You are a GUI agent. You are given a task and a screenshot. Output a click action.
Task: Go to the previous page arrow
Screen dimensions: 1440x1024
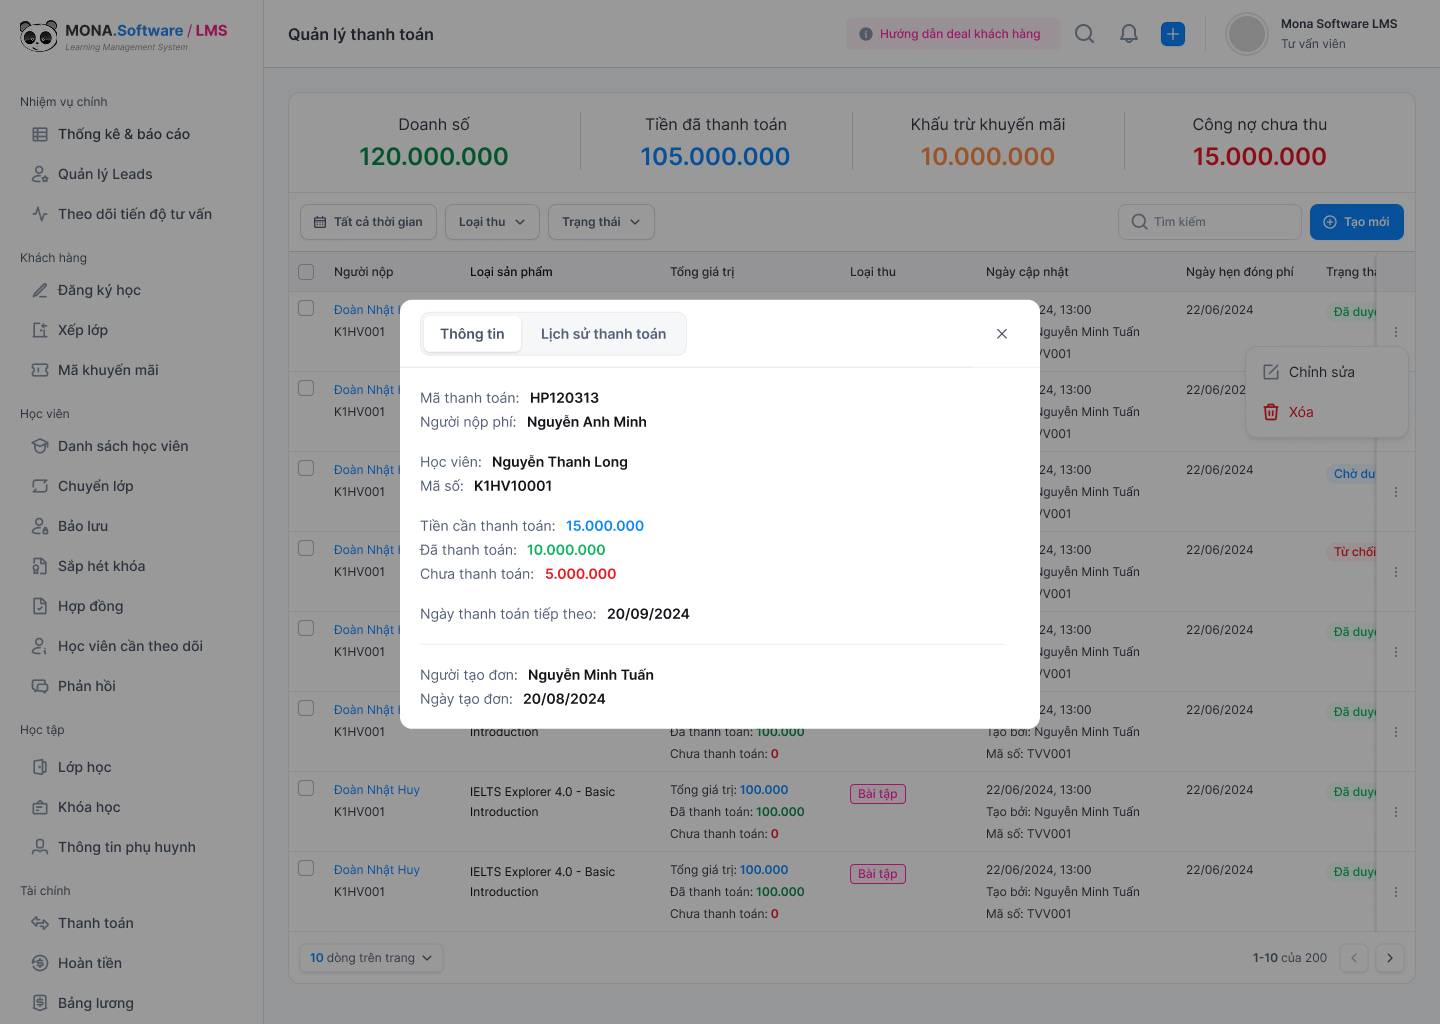1354,958
